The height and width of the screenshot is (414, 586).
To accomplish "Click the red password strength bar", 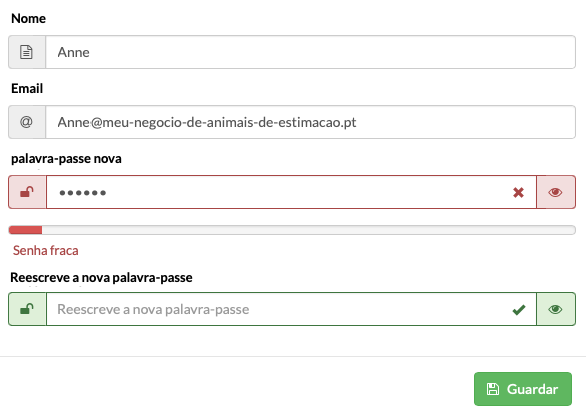I will [25, 230].
